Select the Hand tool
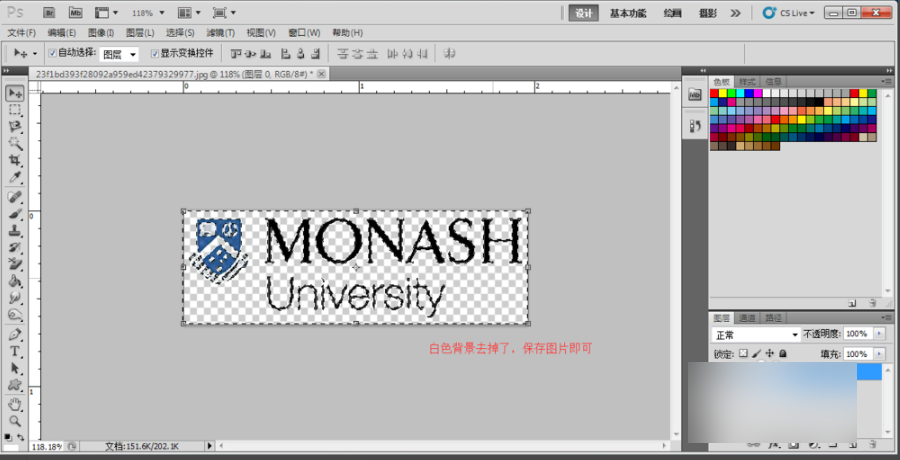900x460 pixels. [x=15, y=404]
